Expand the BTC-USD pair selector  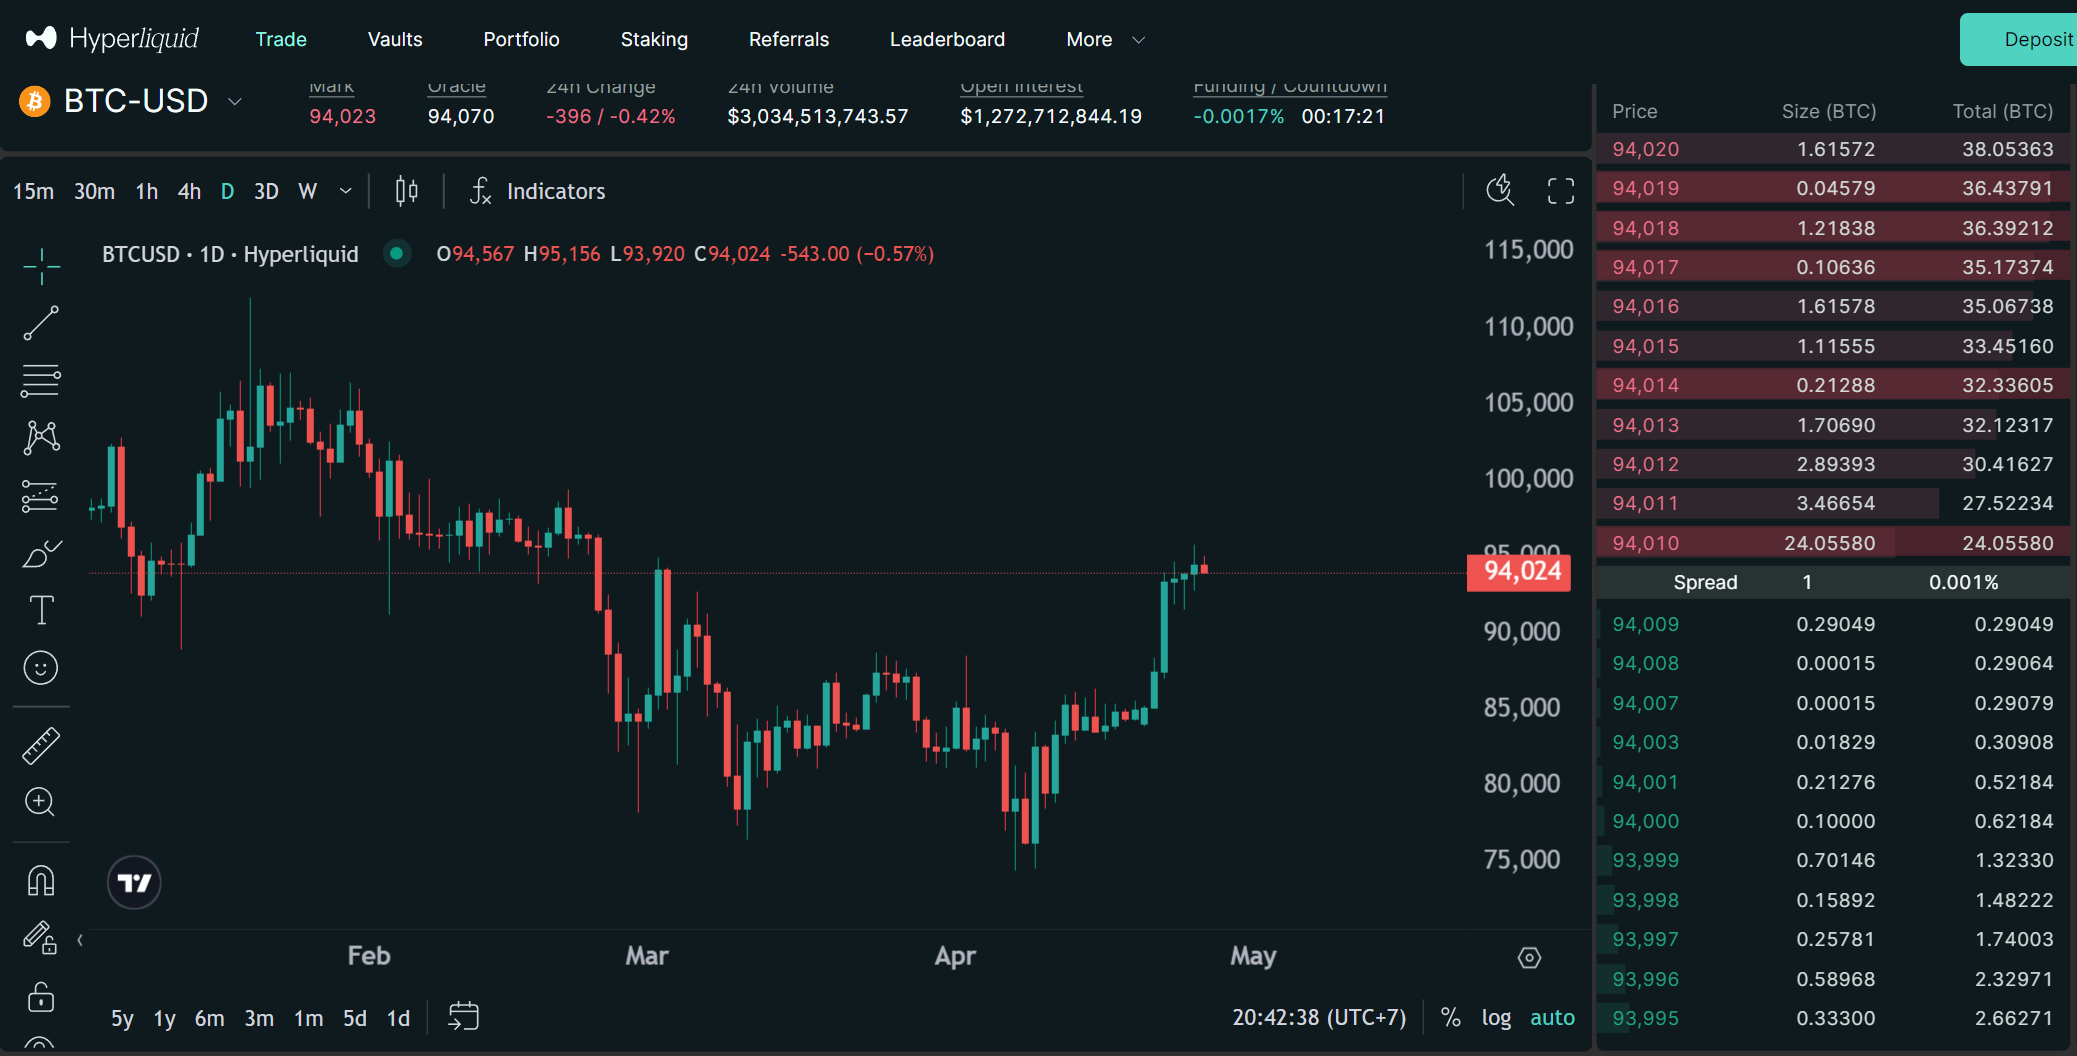(x=235, y=101)
